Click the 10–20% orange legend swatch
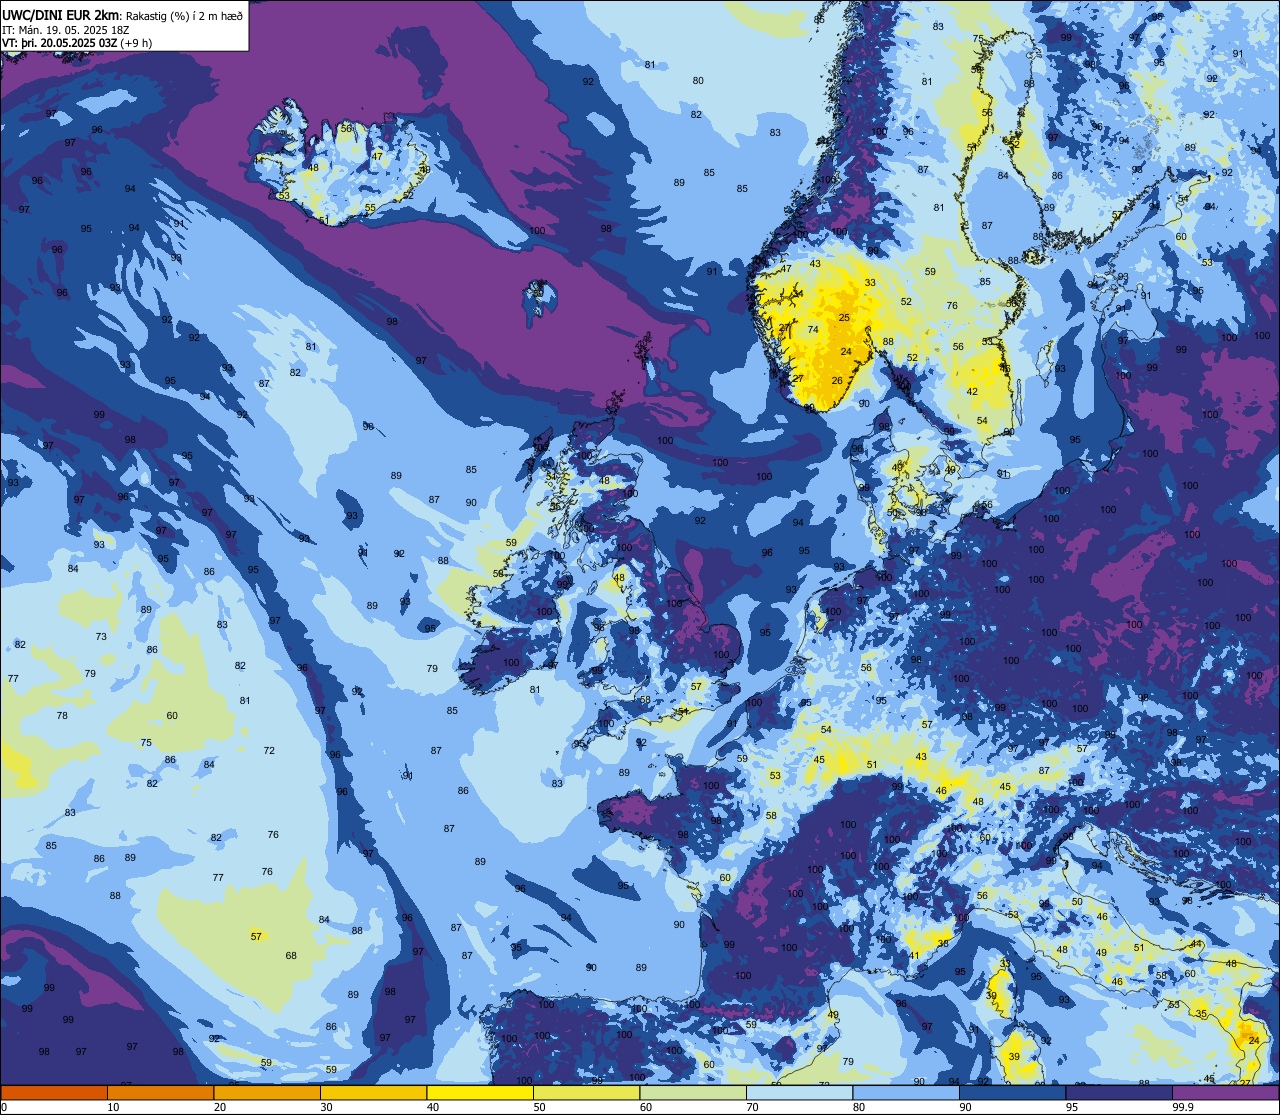 [160, 1092]
